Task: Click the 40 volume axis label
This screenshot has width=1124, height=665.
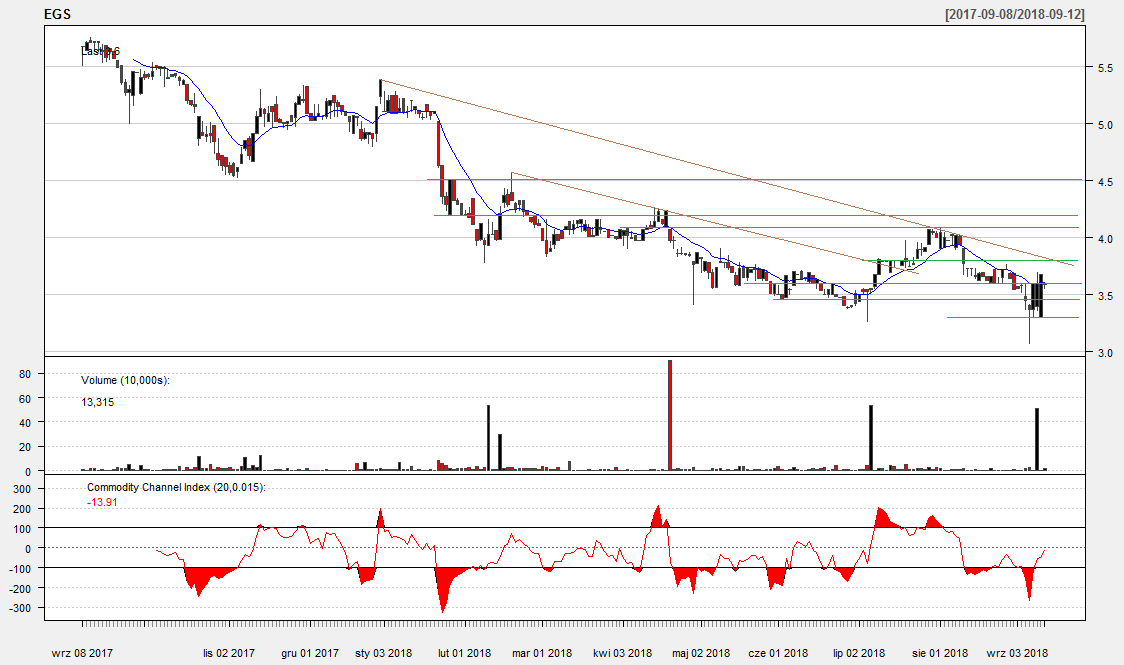Action: click(25, 423)
